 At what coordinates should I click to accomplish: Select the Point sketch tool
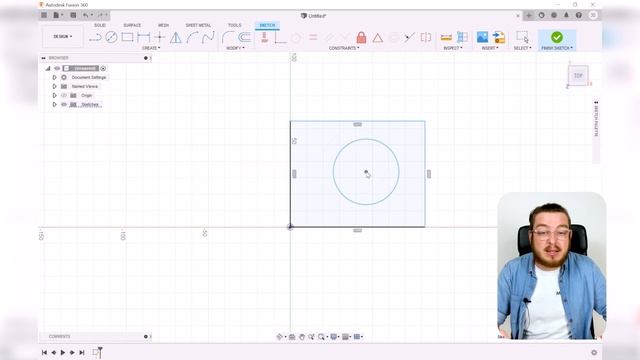[x=160, y=38]
